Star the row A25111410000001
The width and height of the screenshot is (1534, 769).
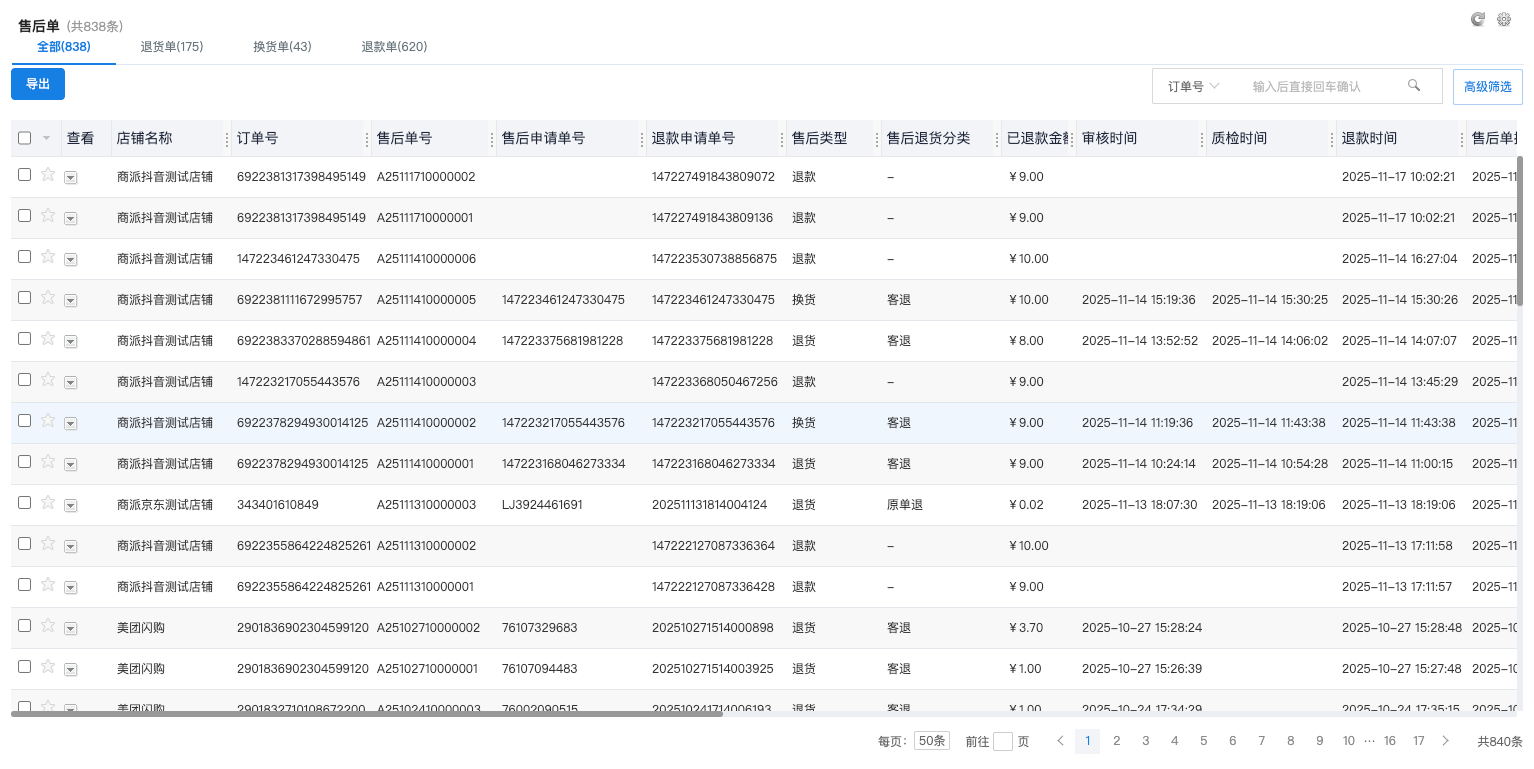pyautogui.click(x=47, y=461)
